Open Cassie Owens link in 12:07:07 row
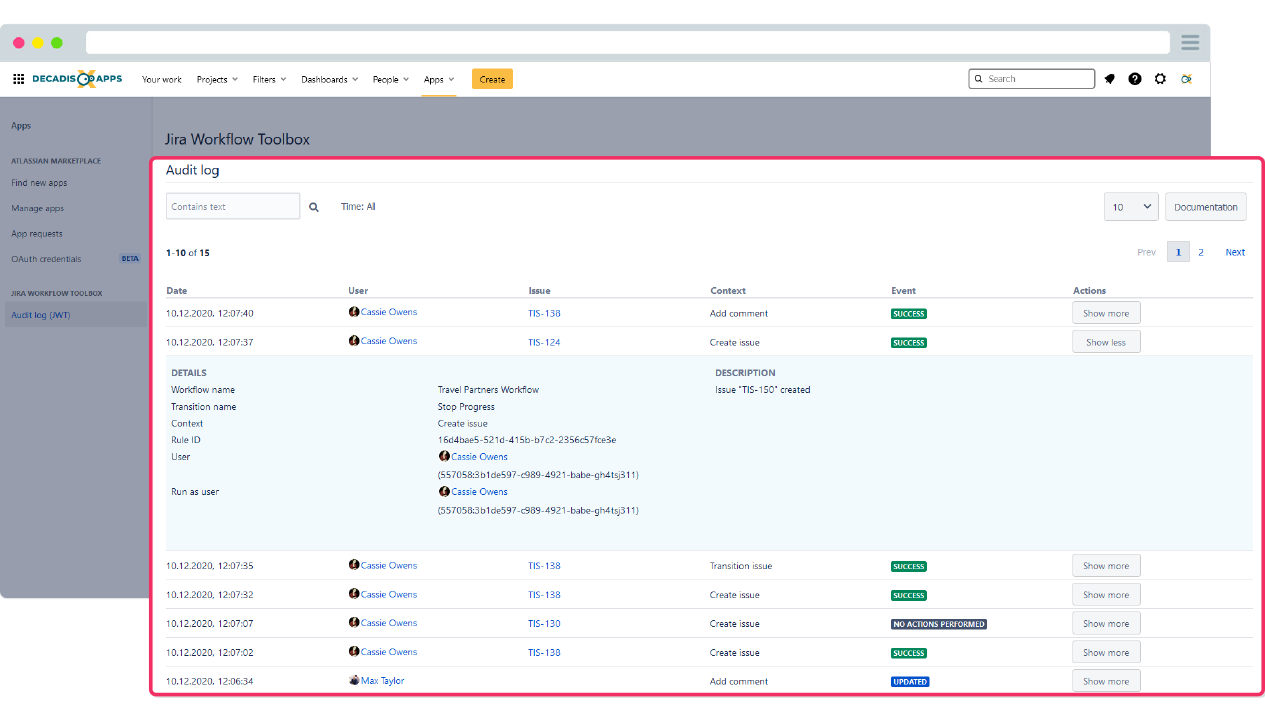 pyautogui.click(x=389, y=623)
